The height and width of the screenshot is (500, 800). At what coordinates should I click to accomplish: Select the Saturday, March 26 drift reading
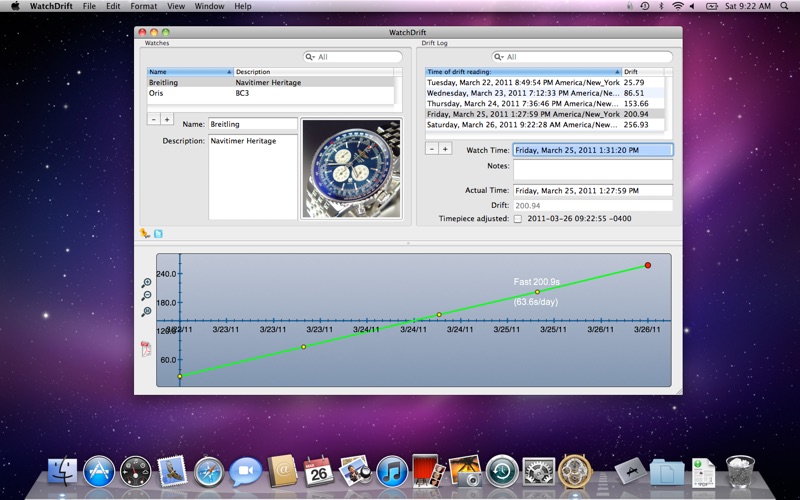pos(544,124)
